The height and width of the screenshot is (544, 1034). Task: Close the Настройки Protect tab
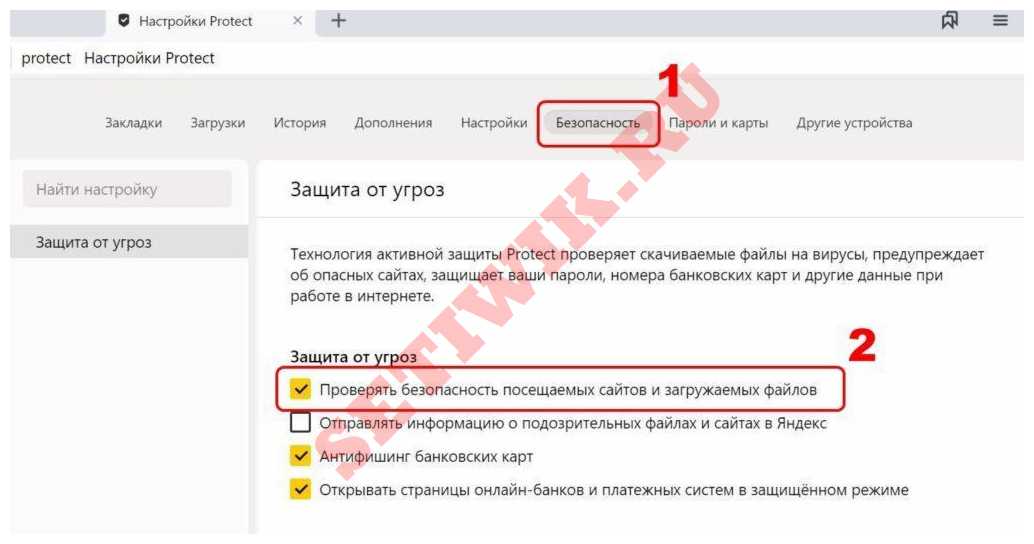pos(298,21)
